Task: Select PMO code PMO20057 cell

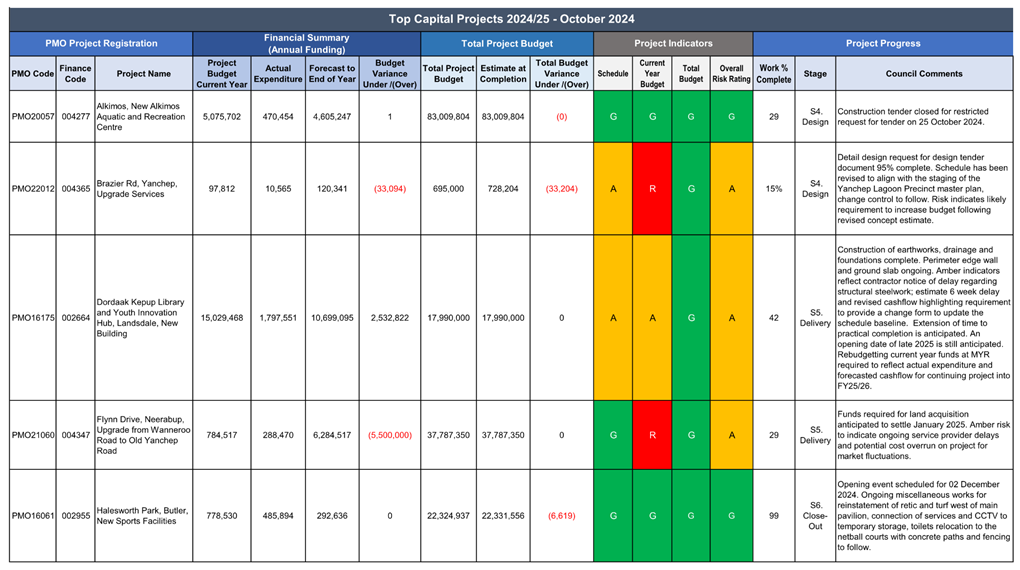Action: tap(33, 117)
